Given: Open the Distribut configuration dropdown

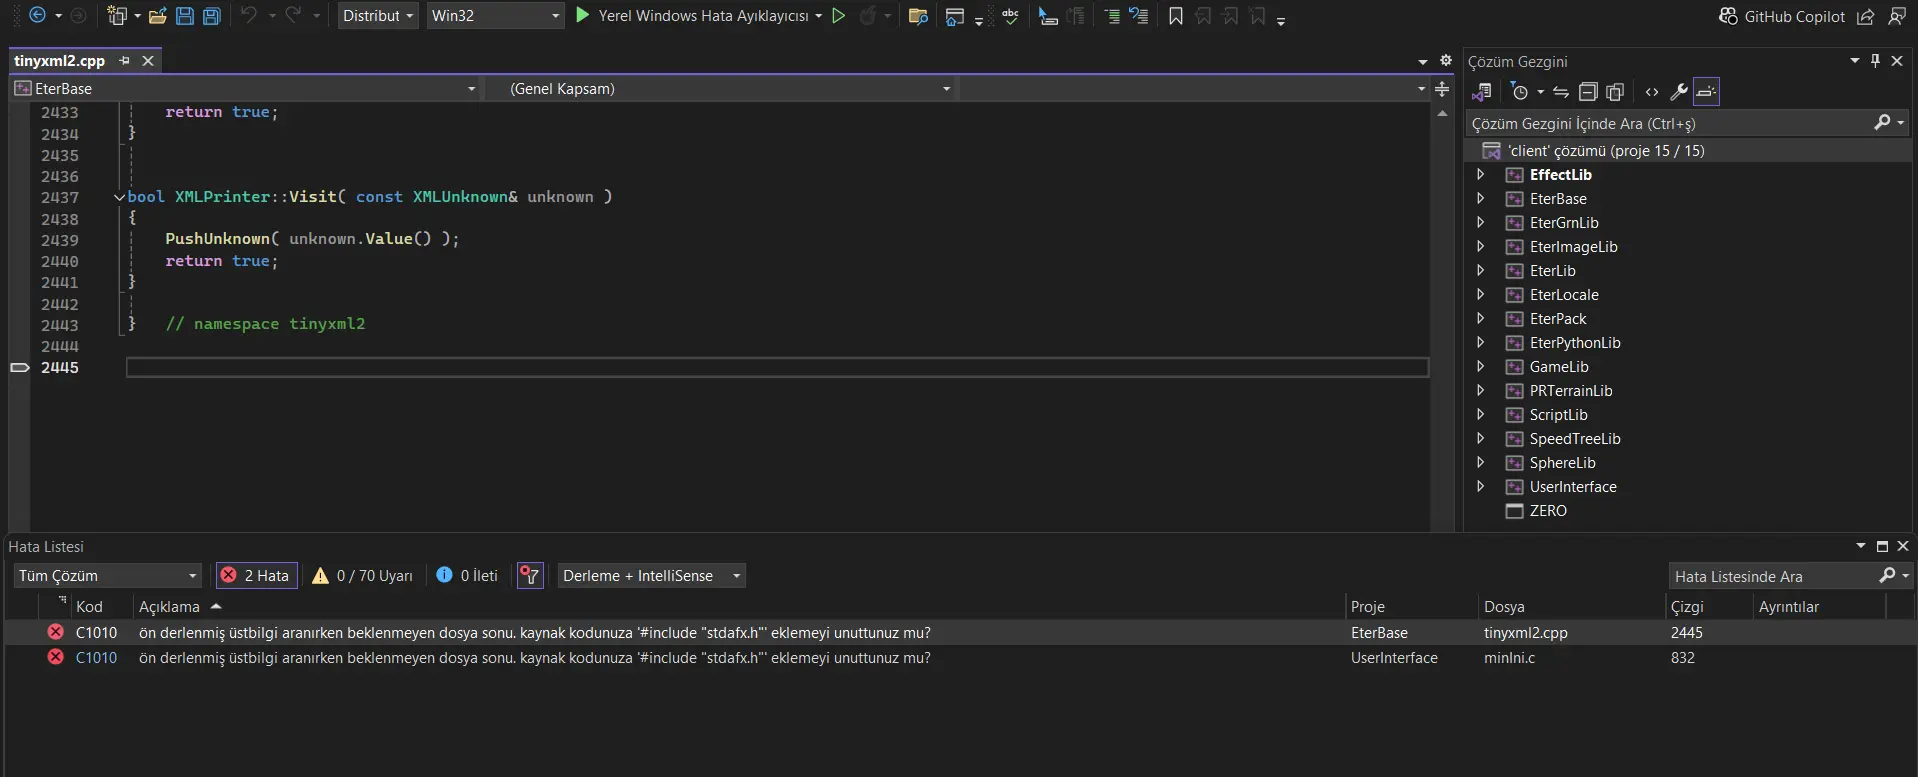Looking at the screenshot, I should 378,16.
